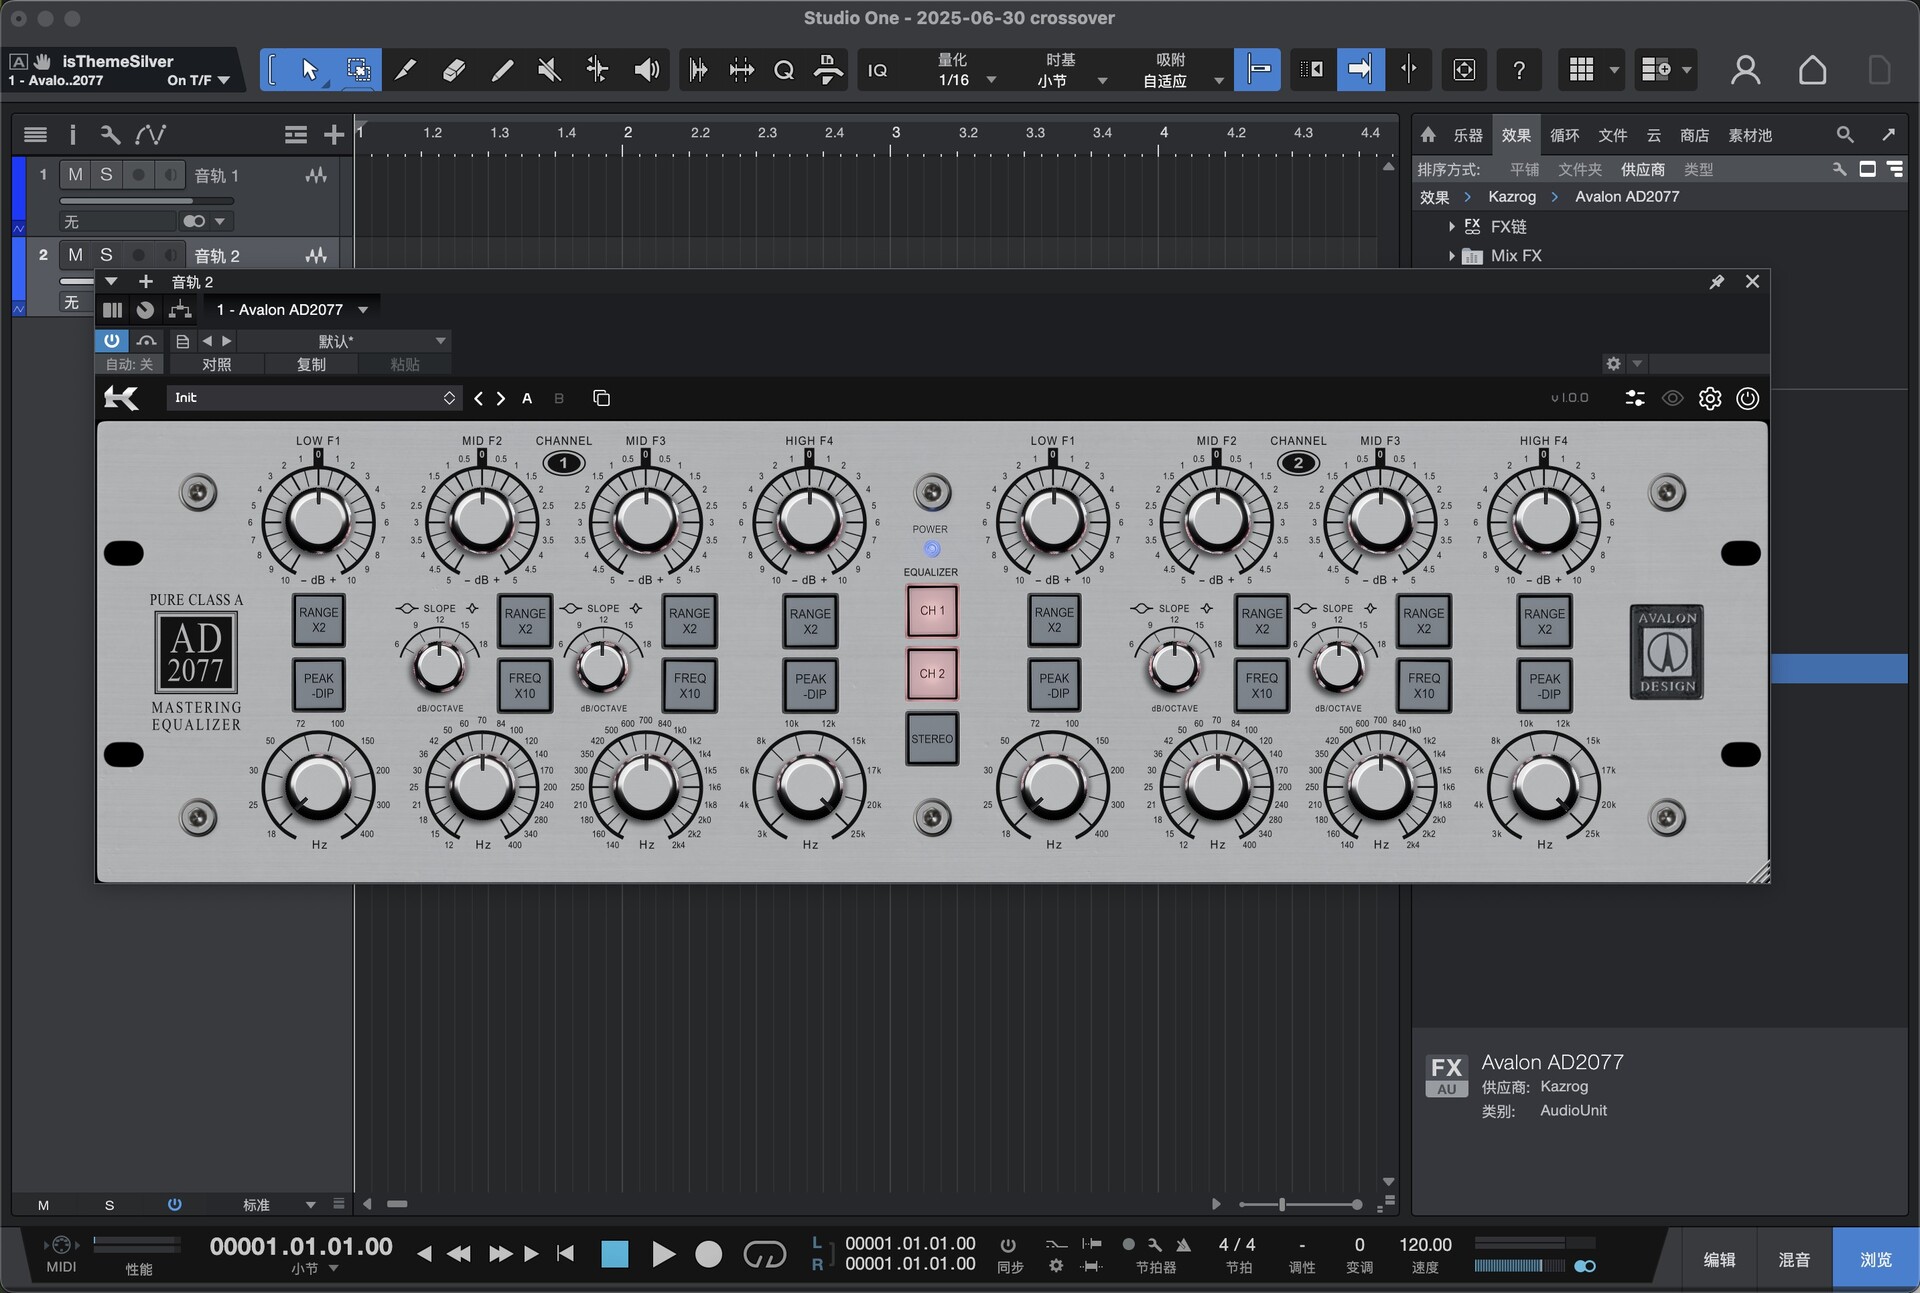Screen dimensions: 1920x1293
Task: Switch to the 素材池 pool tab
Action: coord(1750,135)
